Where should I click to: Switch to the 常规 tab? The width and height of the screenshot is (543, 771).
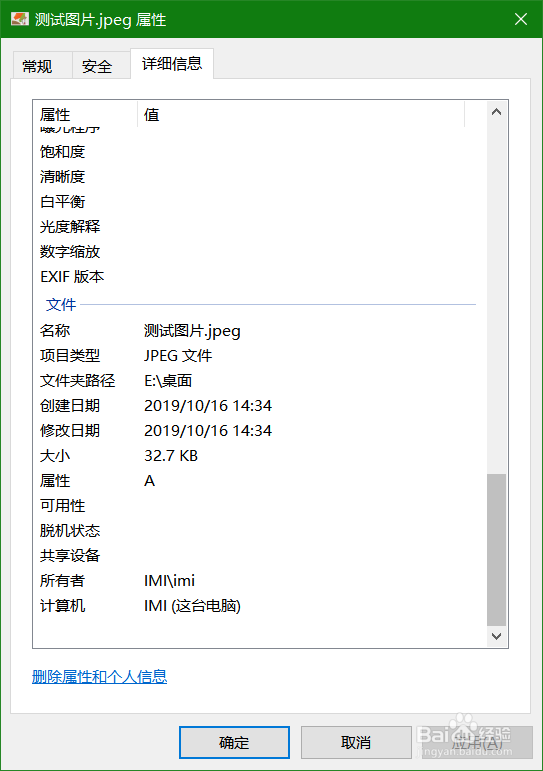[43, 65]
